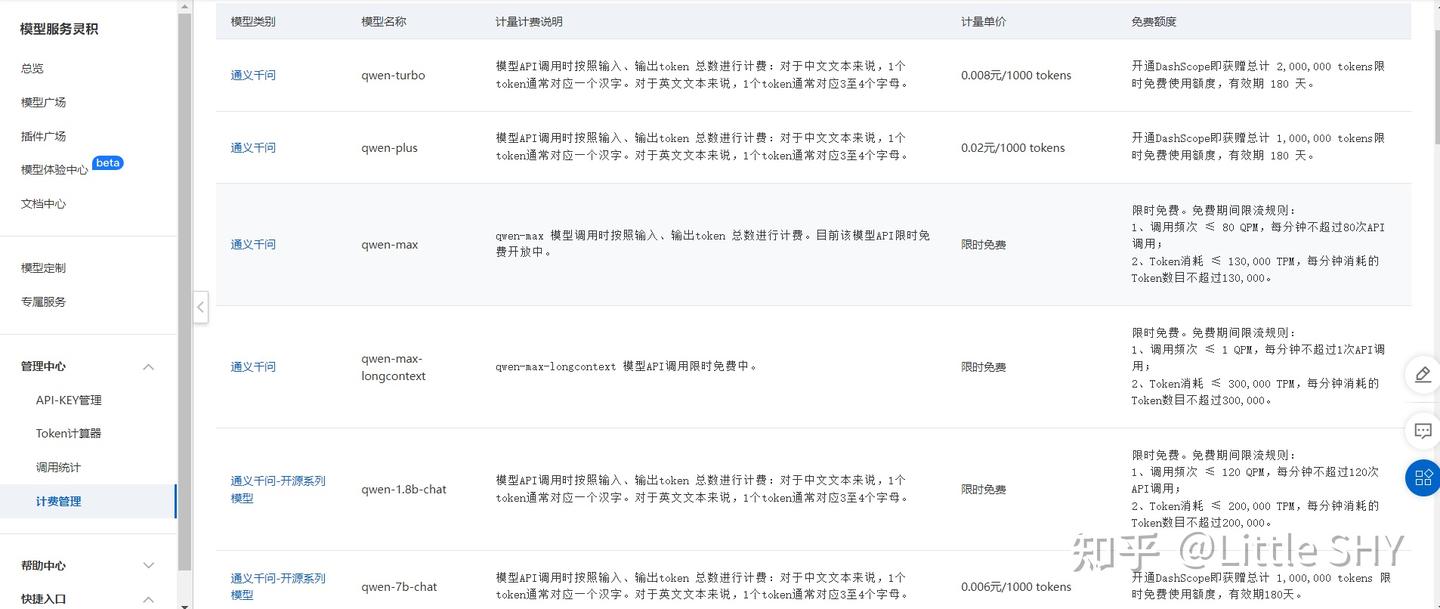The width and height of the screenshot is (1440, 609).
Task: Open 通义千问-开源系列模型 link for qwen-1.8b-chat
Action: pos(278,489)
